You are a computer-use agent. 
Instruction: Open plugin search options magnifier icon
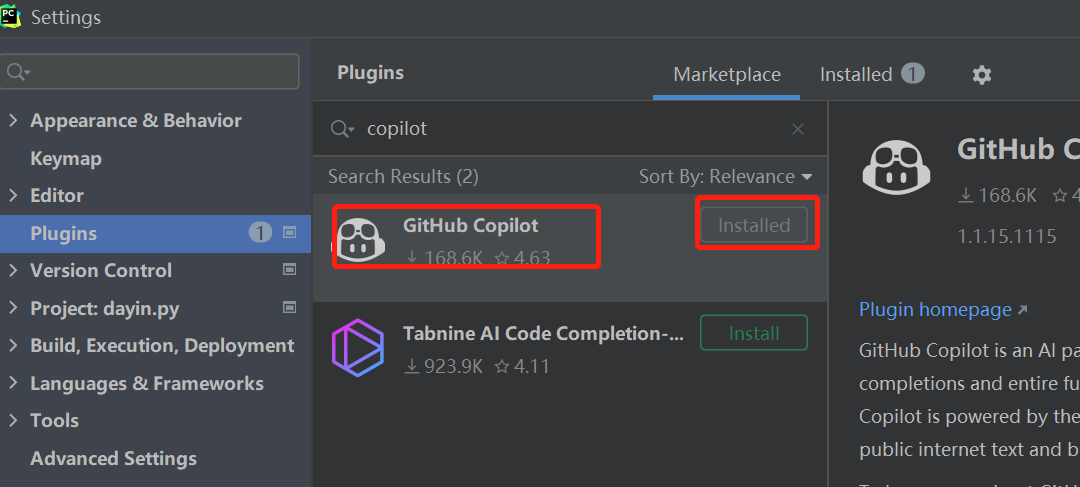(342, 129)
